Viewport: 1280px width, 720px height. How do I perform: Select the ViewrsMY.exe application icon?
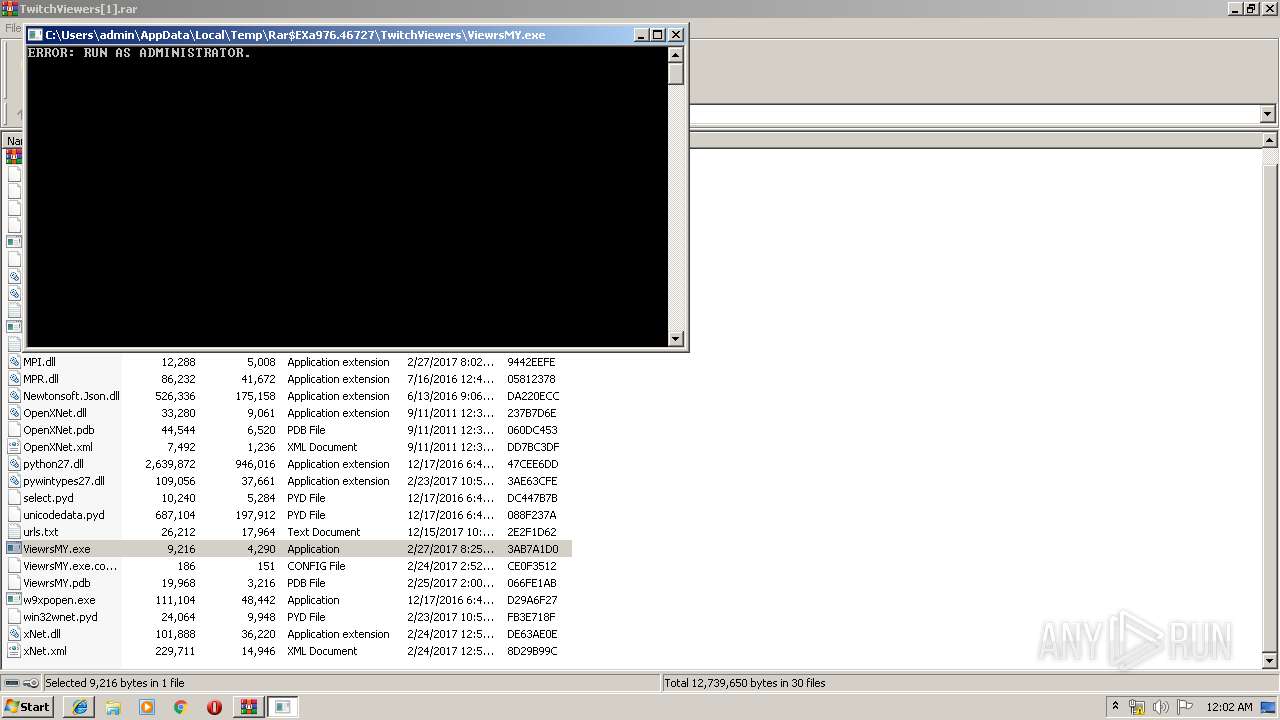coord(14,549)
